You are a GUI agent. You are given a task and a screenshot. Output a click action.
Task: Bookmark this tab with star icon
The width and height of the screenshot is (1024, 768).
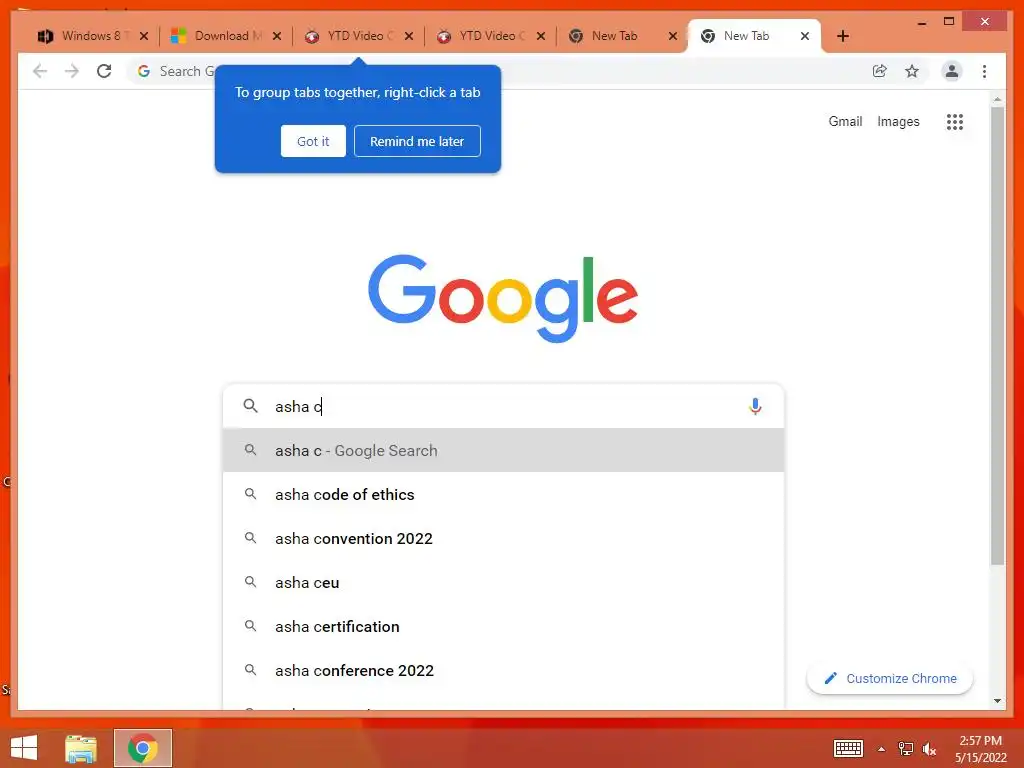tap(912, 71)
